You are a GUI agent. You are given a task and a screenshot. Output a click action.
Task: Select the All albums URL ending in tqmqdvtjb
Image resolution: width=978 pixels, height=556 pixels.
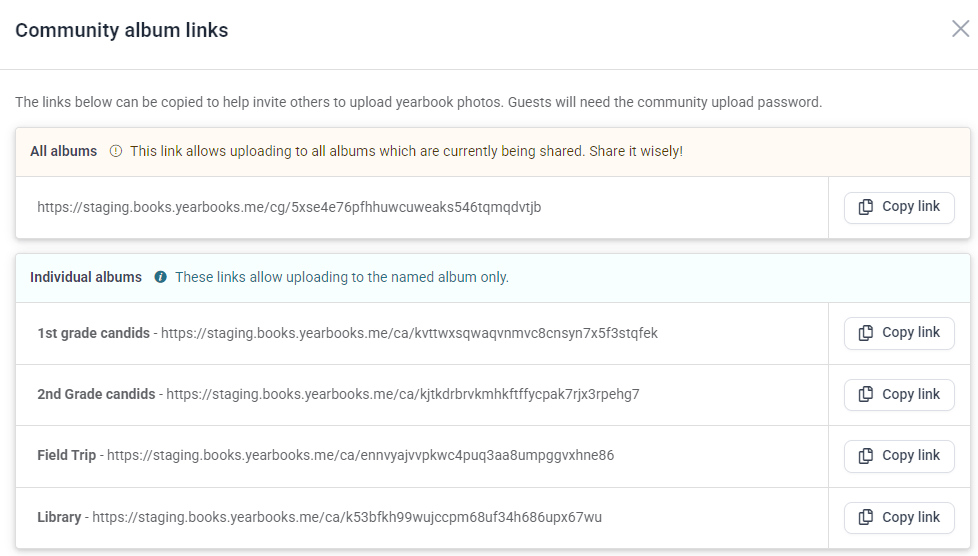289,207
